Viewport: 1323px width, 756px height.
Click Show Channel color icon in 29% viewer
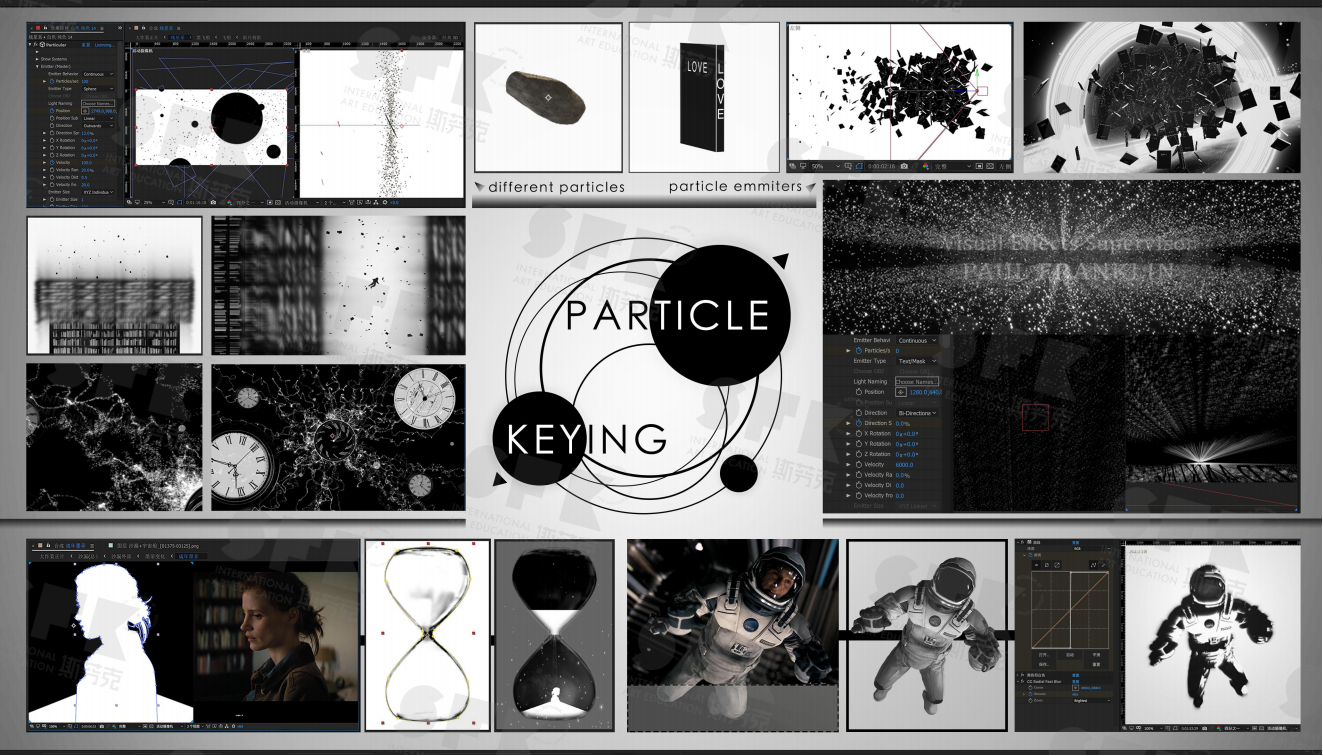[x=228, y=201]
